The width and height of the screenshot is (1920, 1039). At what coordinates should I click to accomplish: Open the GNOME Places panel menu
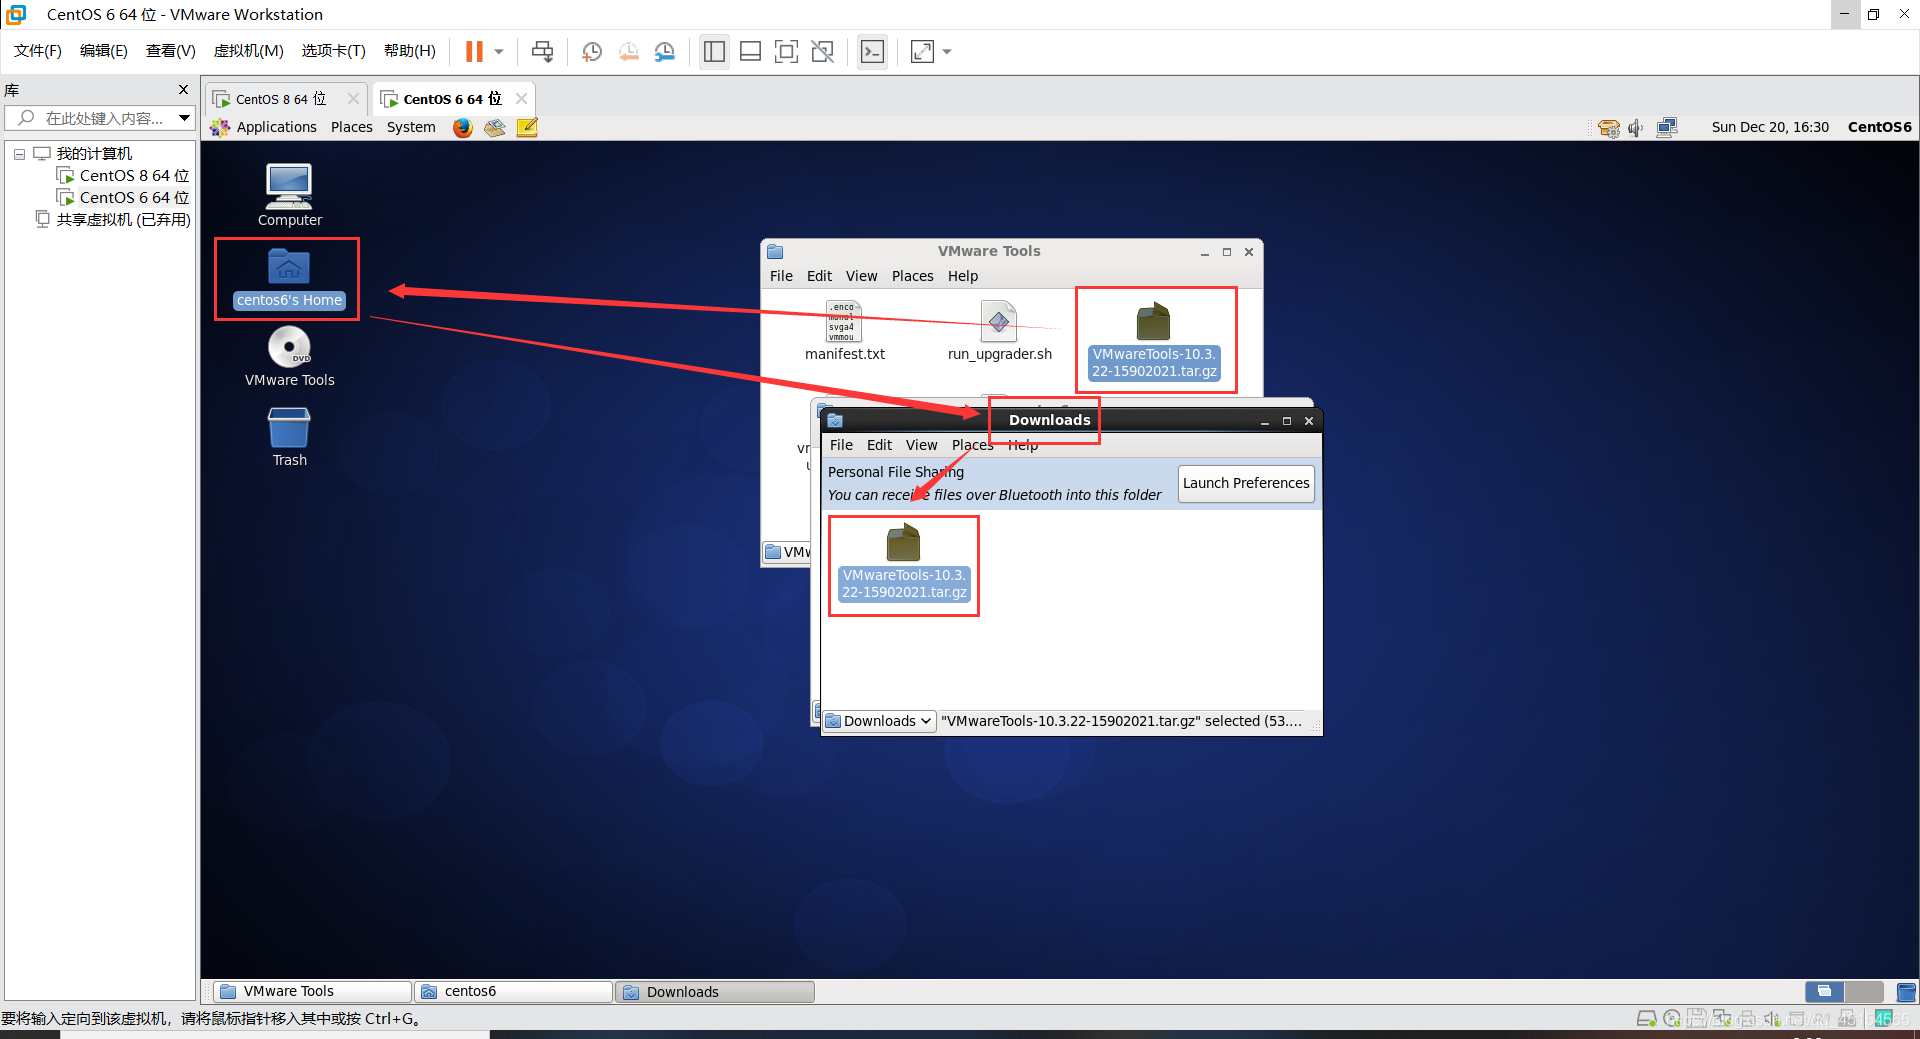coord(352,127)
